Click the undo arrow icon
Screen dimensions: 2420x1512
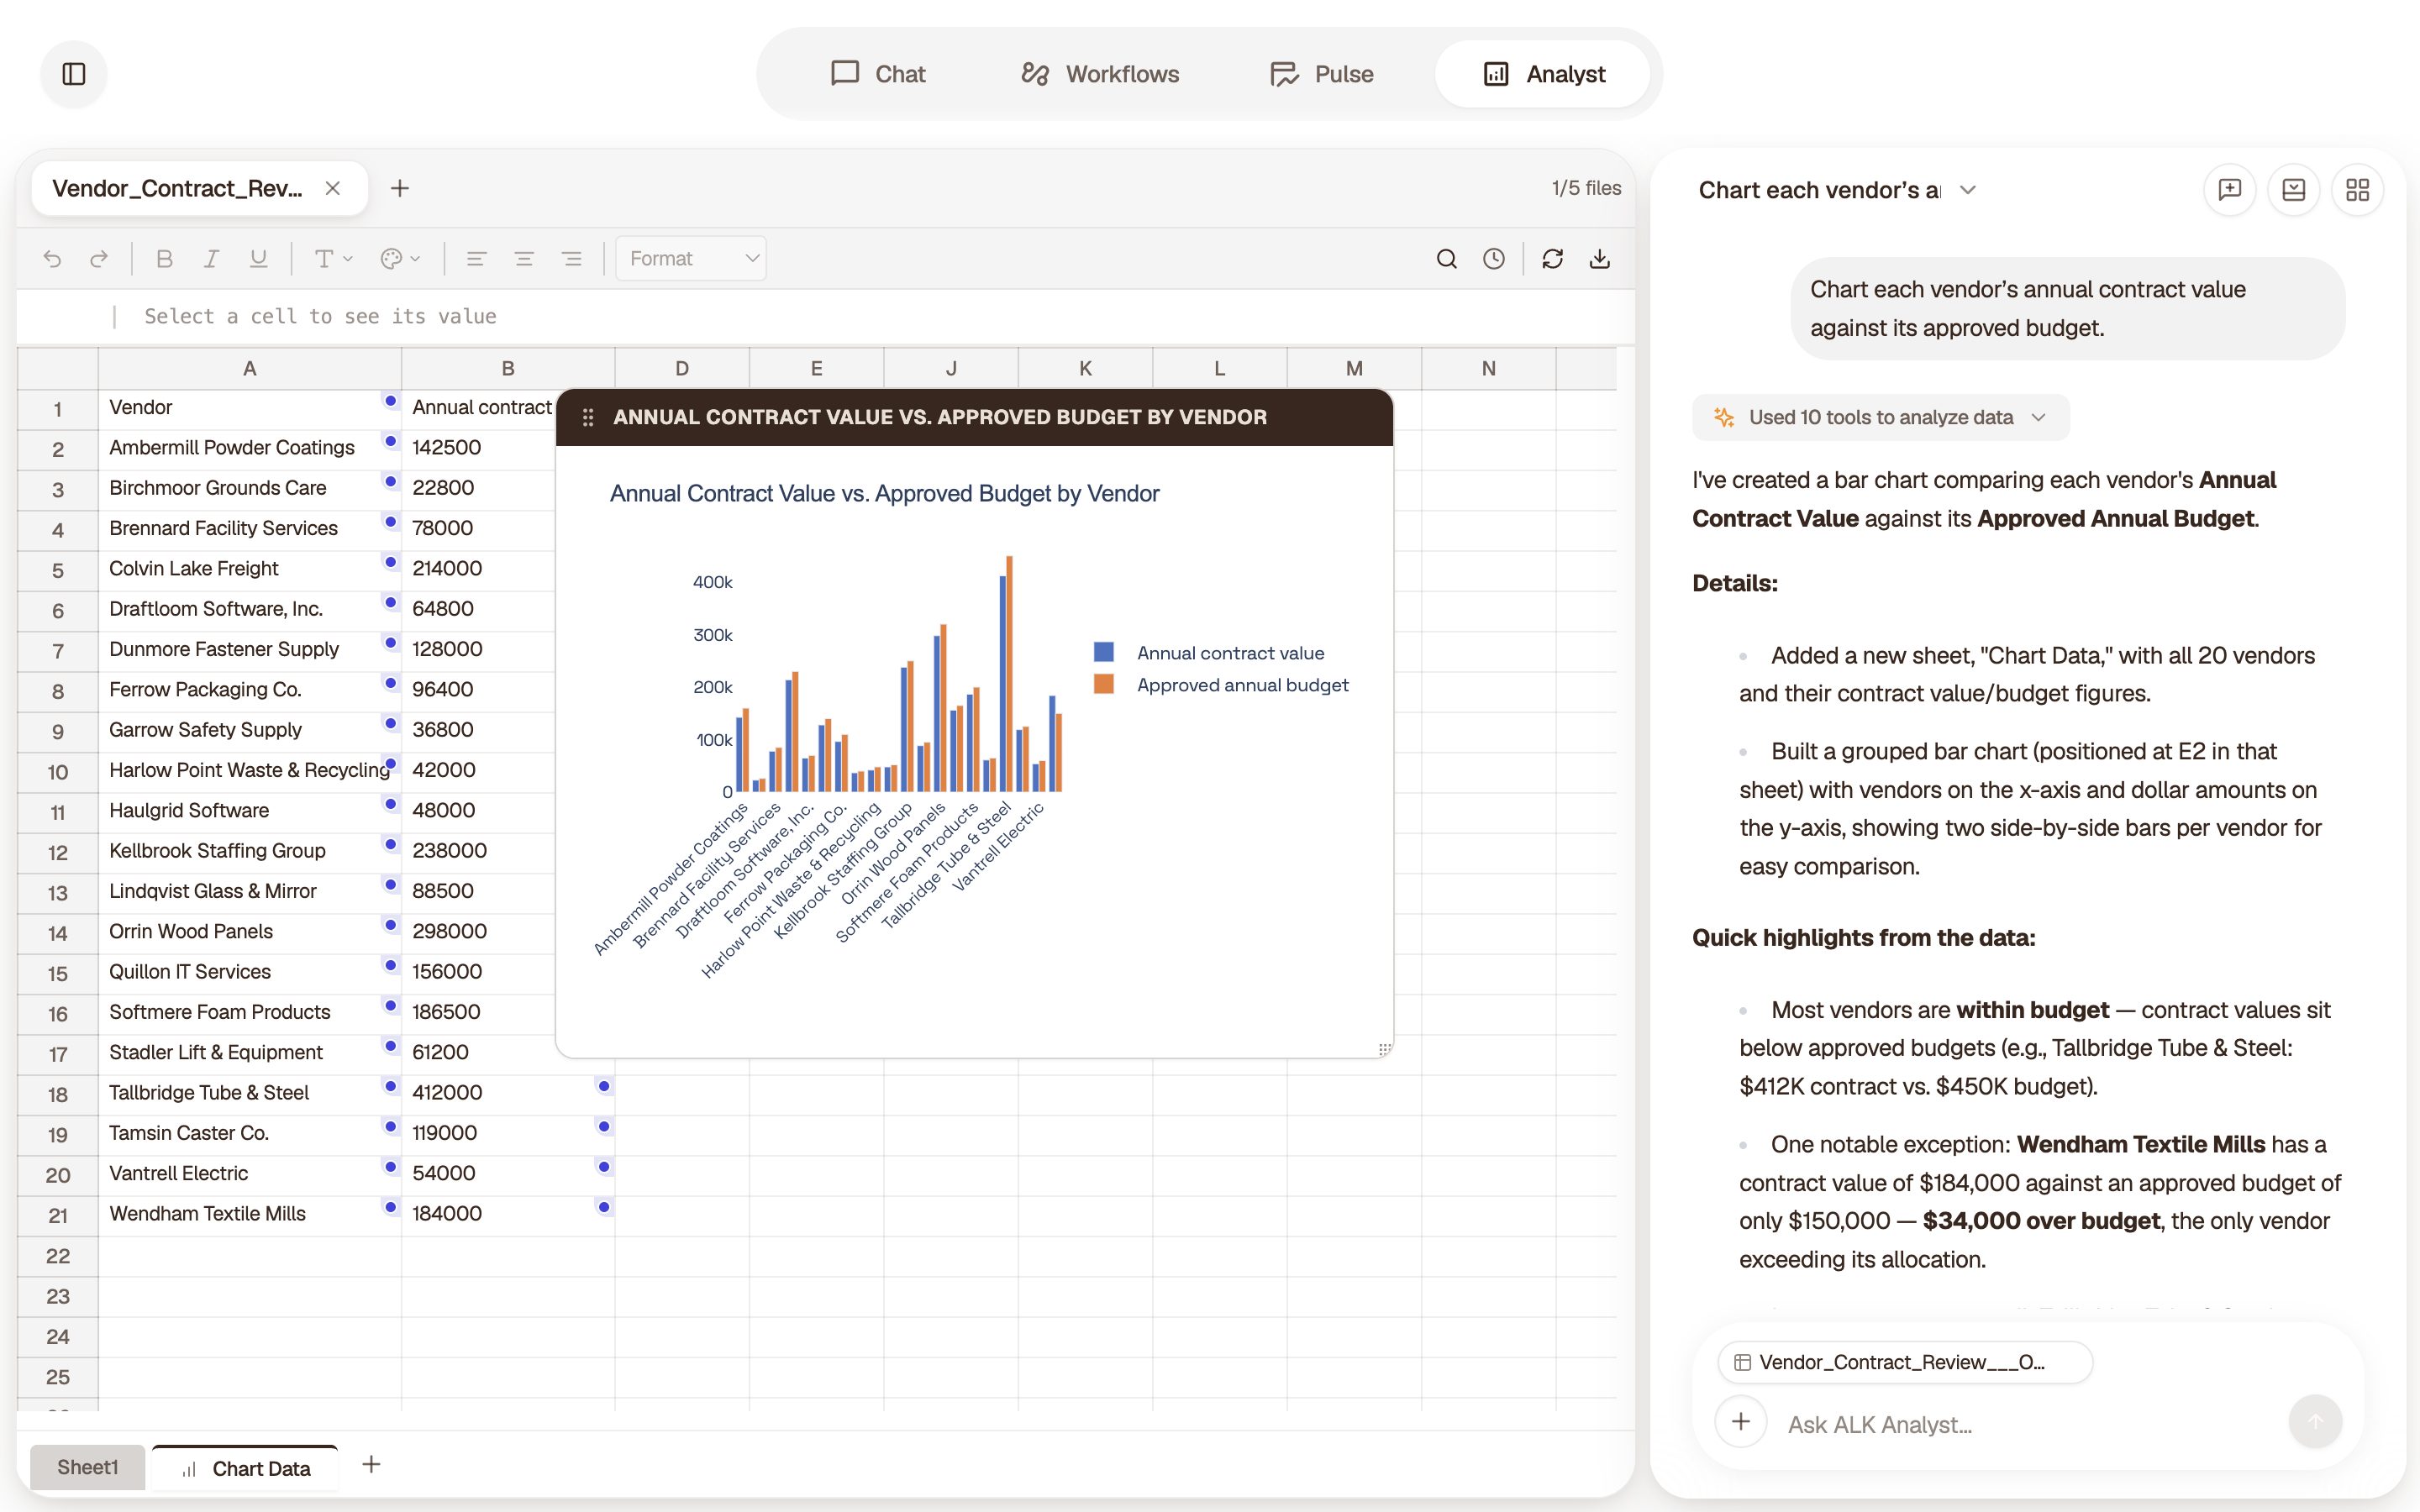coord(52,259)
